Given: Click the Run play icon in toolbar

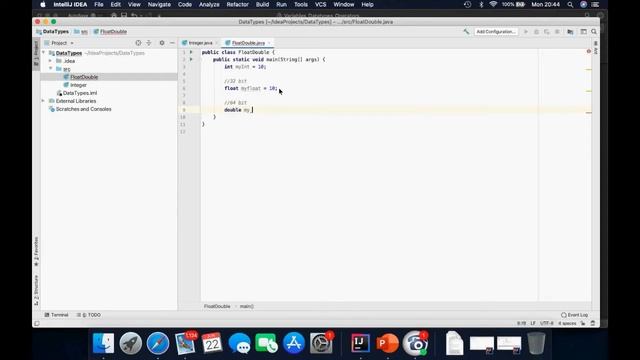Looking at the screenshot, I should pyautogui.click(x=526, y=31).
